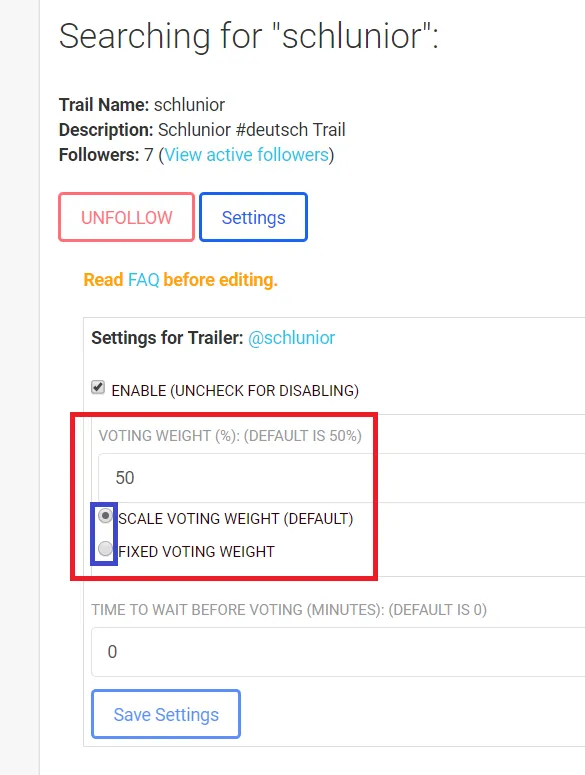585x775 pixels.
Task: Click the 'Searching for schlunior' page heading
Action: point(249,36)
